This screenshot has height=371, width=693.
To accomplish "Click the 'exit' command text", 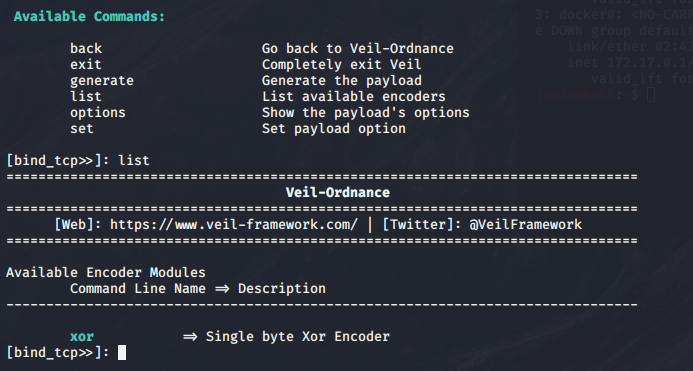I will pos(86,65).
